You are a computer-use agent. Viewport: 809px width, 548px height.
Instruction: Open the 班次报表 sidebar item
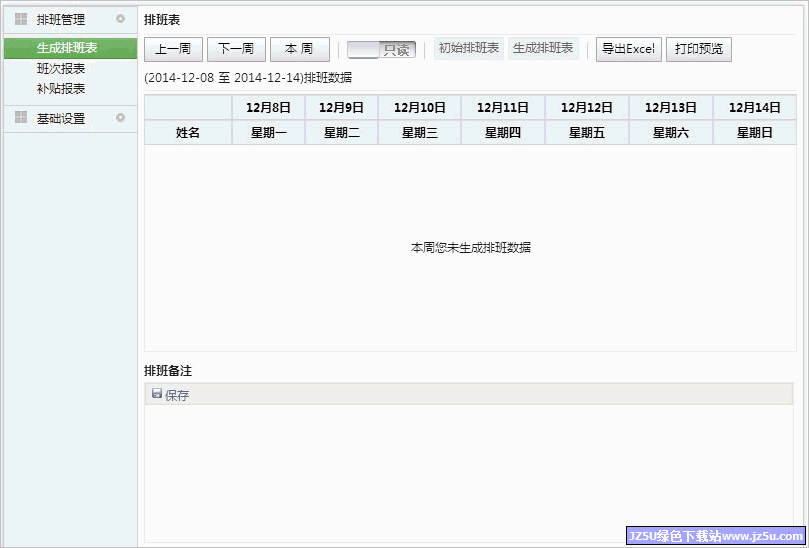point(61,69)
